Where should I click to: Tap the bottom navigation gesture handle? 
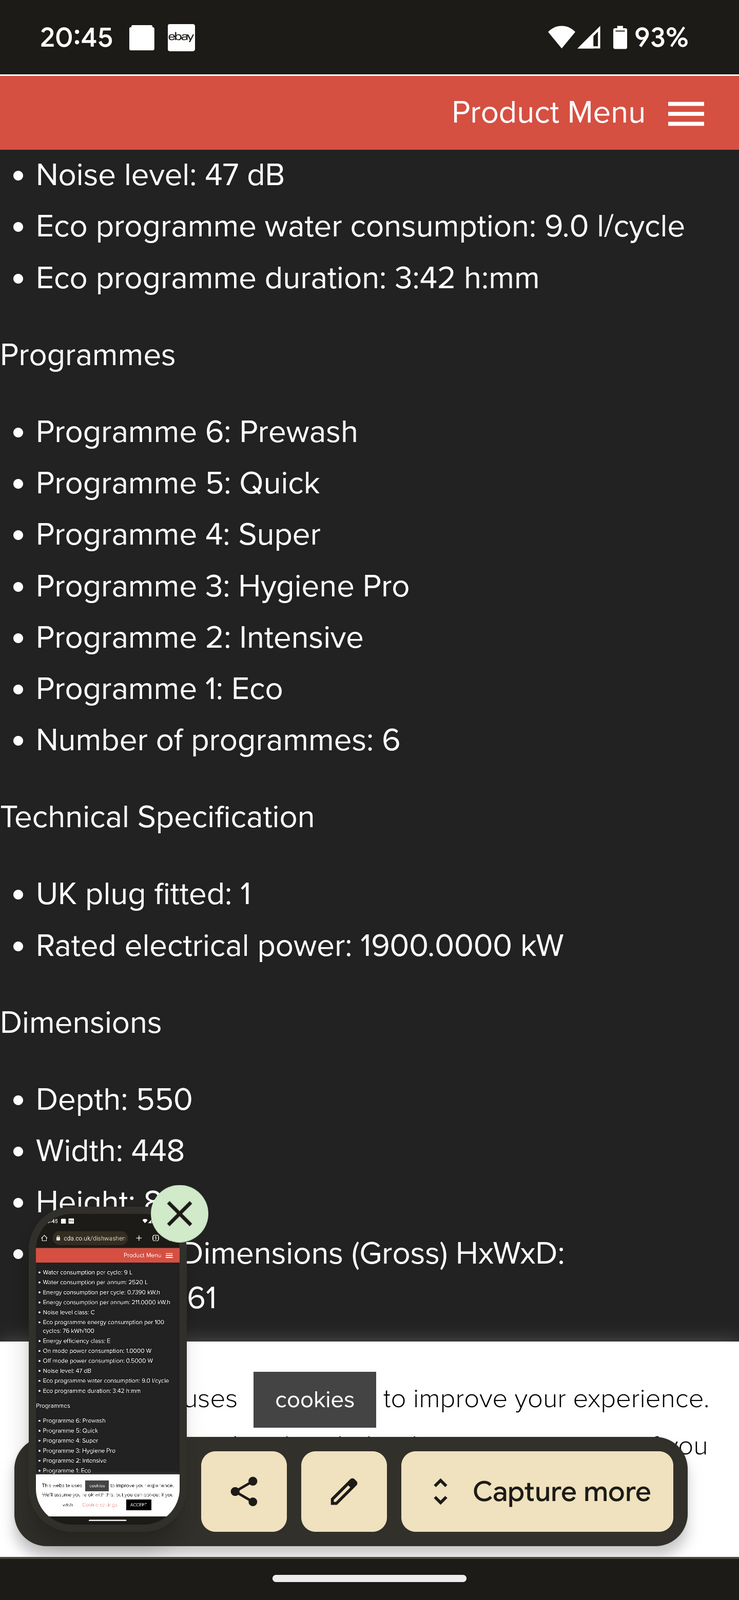[369, 1578]
